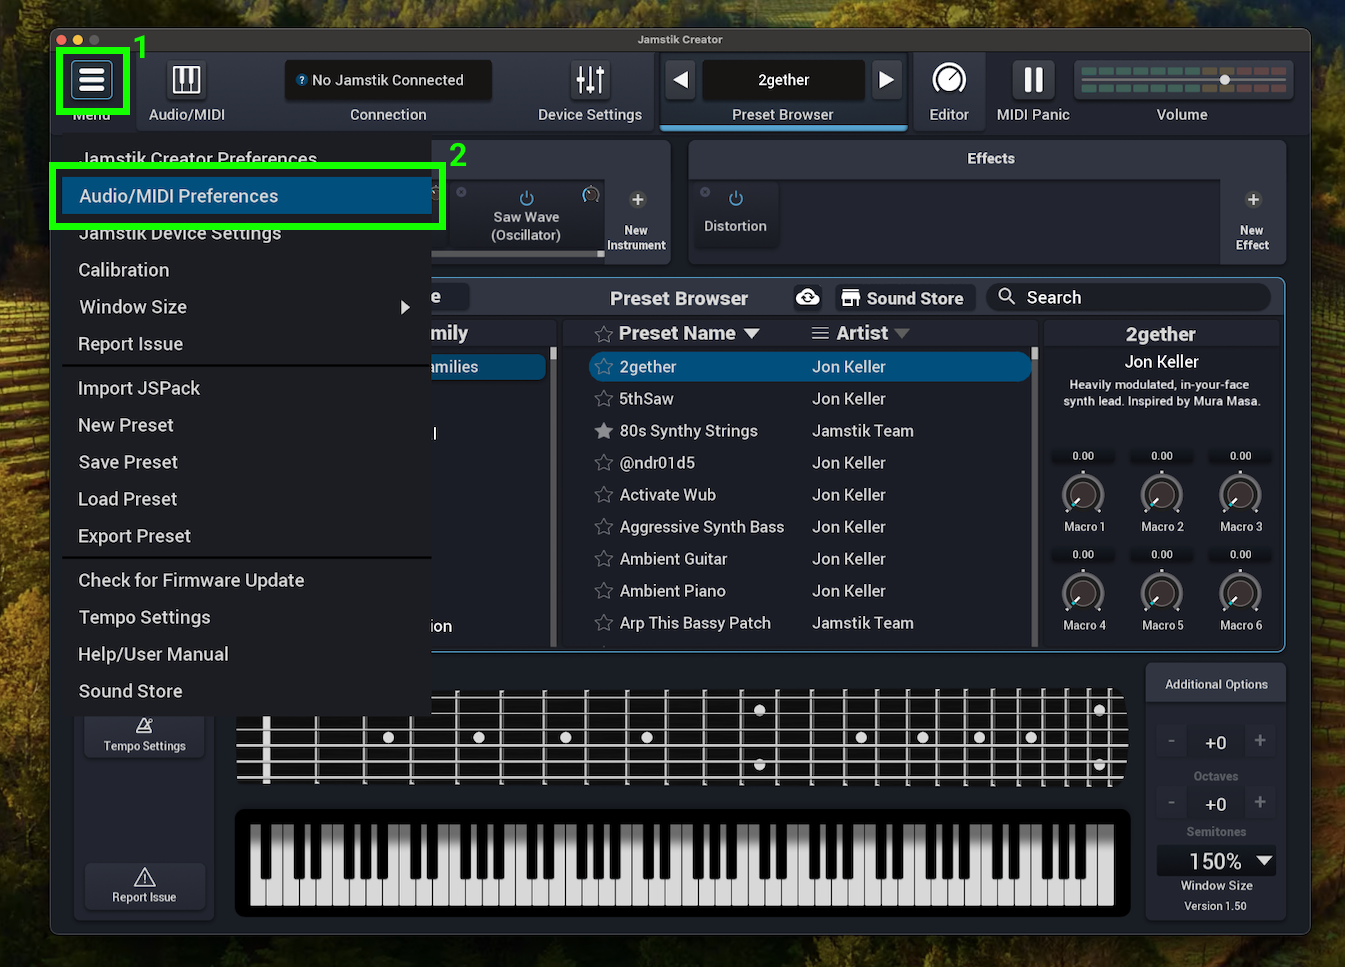The width and height of the screenshot is (1345, 967).
Task: Click star icon in Preset Name header
Action: coord(604,334)
